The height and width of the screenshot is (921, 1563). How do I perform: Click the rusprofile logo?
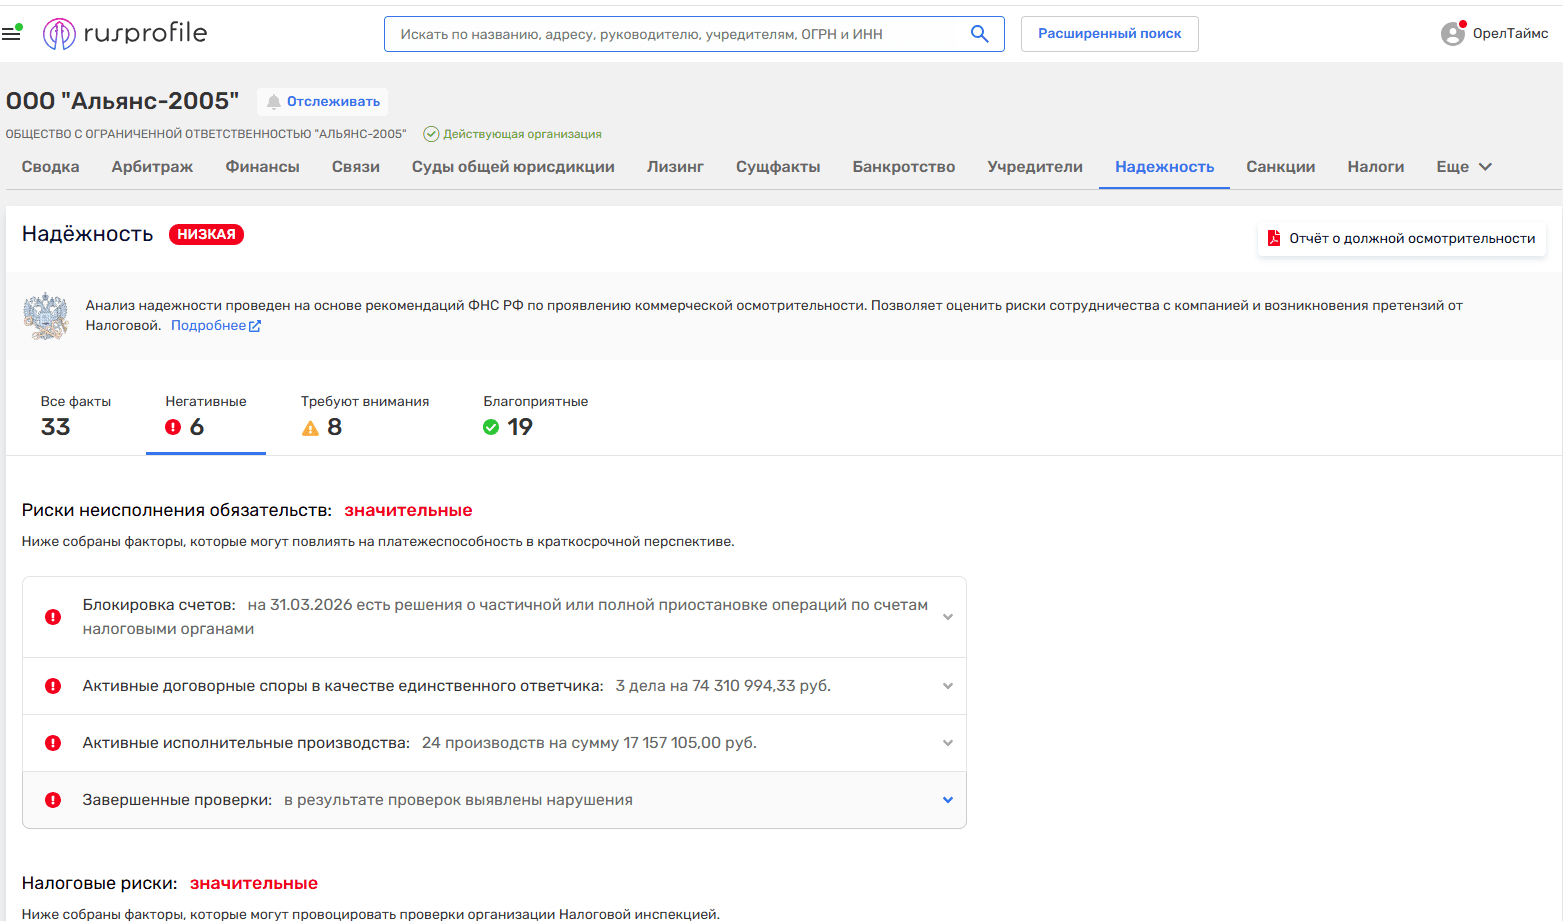coord(126,34)
